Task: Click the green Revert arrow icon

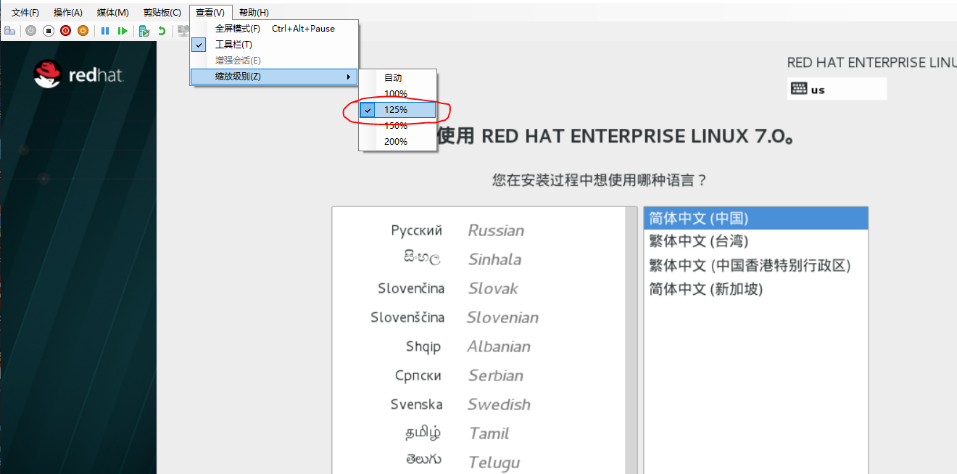Action: click(162, 31)
